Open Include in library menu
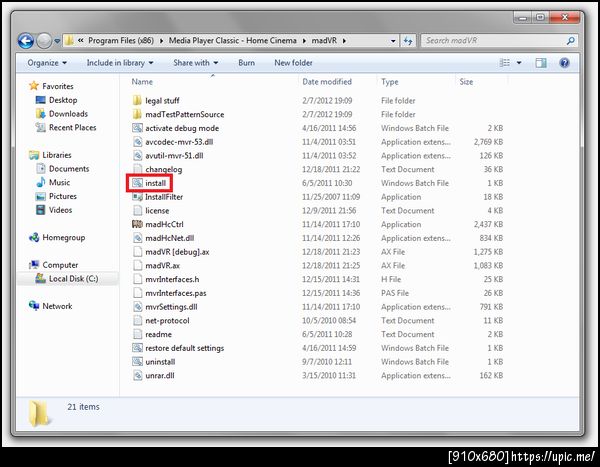The width and height of the screenshot is (600, 467). [120, 63]
